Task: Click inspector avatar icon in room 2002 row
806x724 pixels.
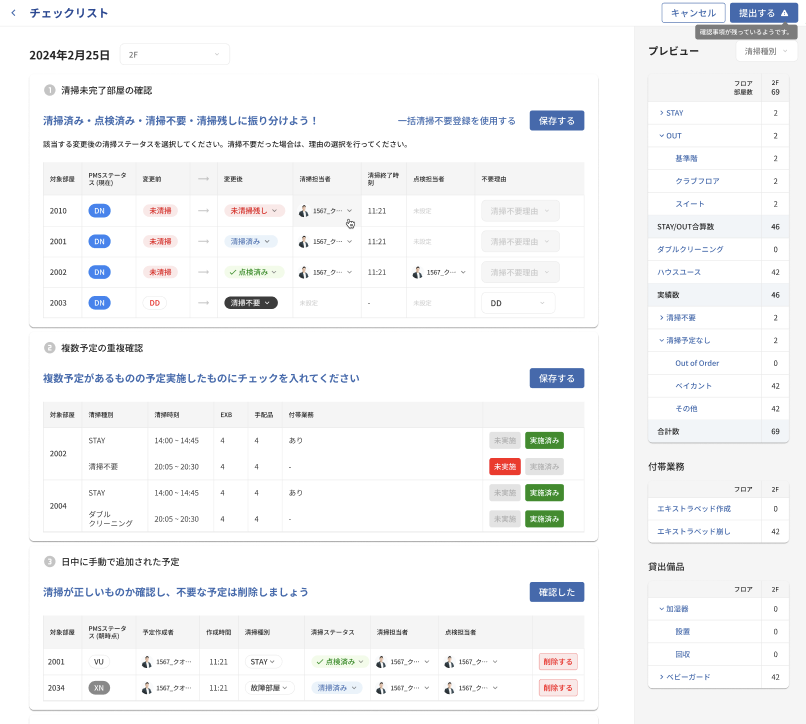Action: (418, 272)
